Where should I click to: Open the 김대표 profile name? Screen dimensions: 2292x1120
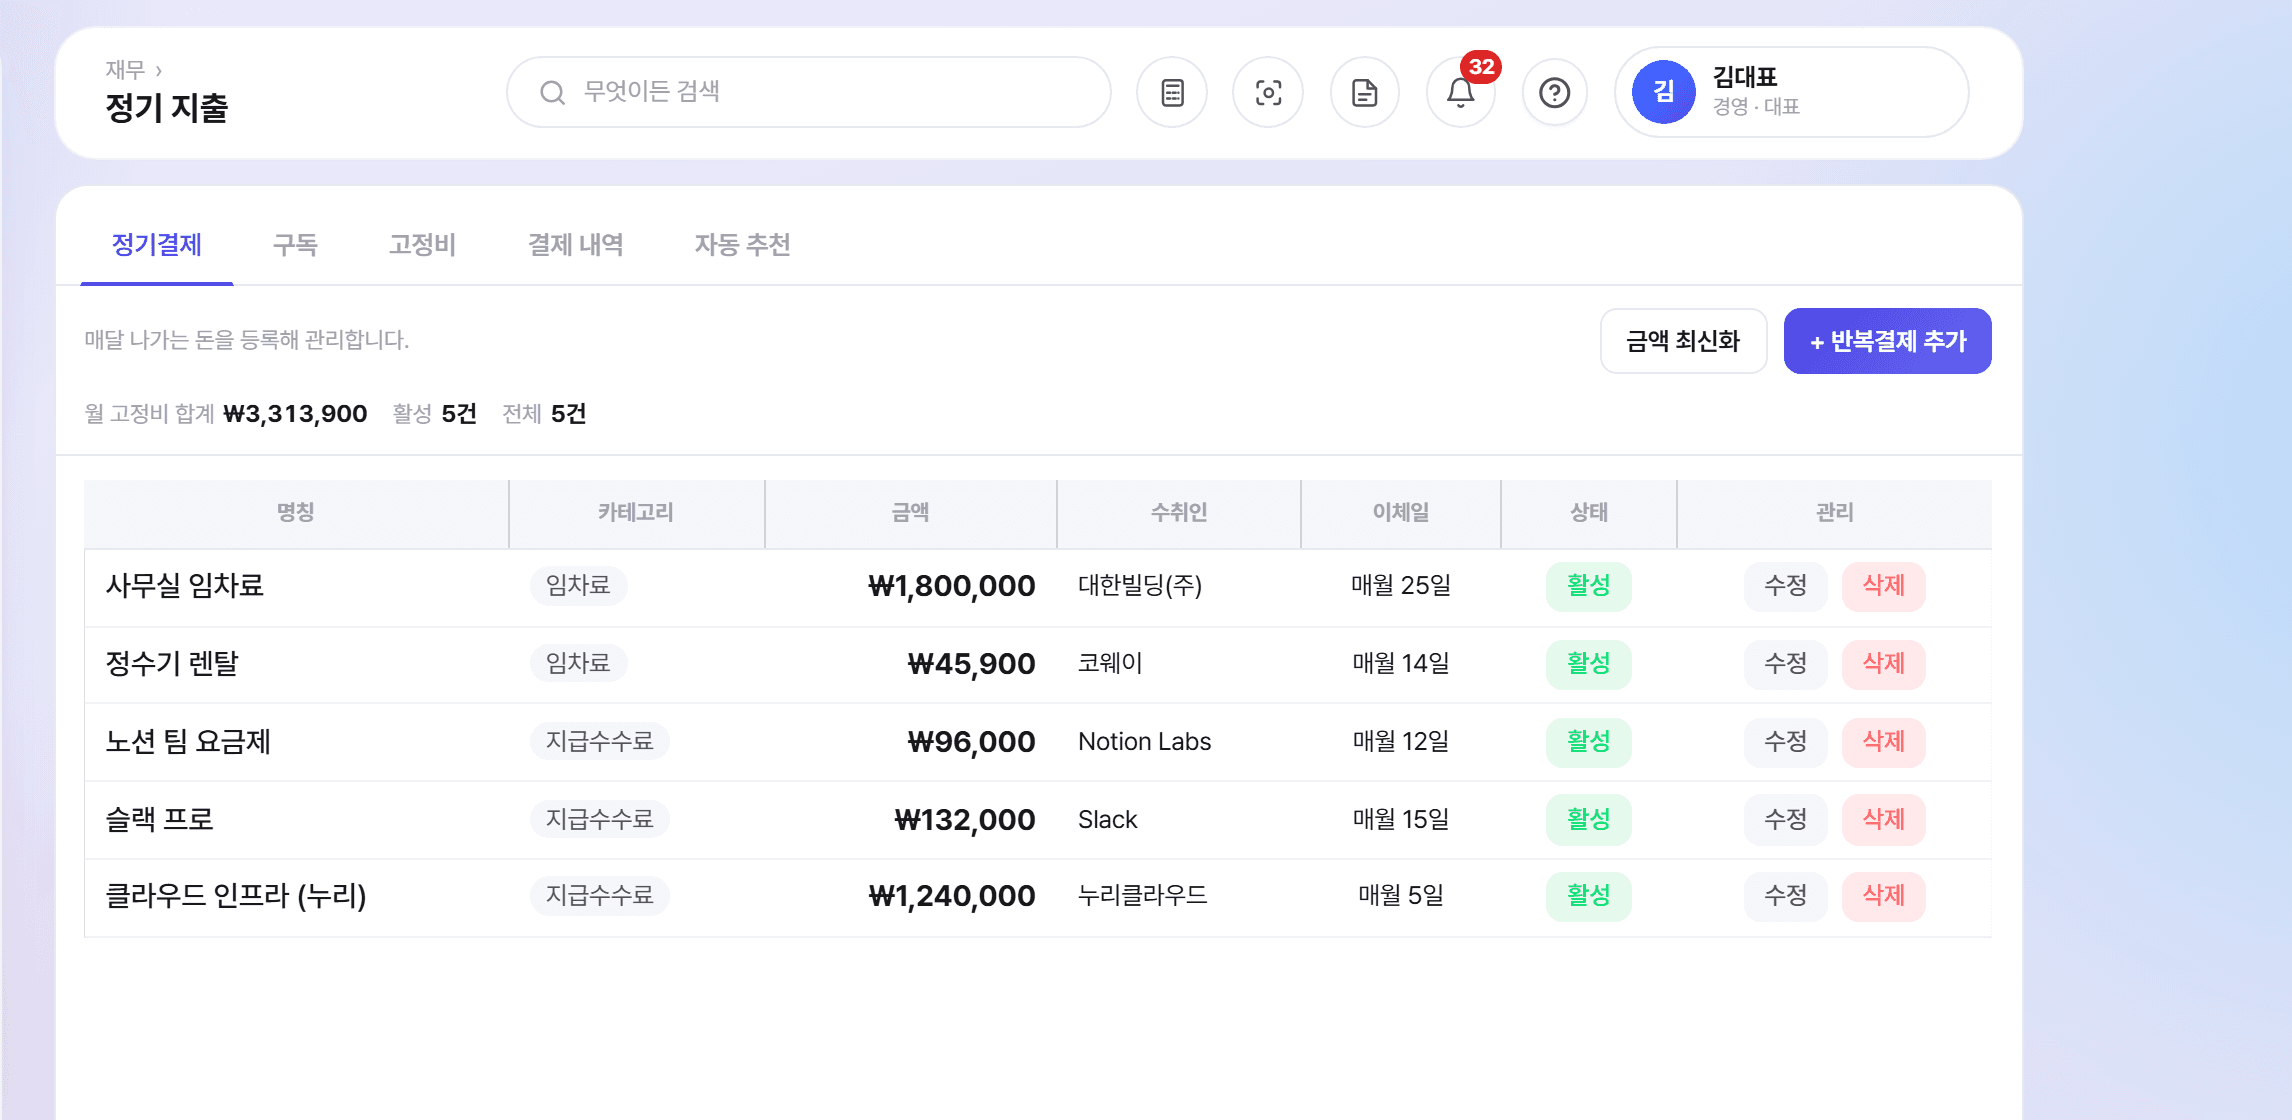click(1745, 77)
